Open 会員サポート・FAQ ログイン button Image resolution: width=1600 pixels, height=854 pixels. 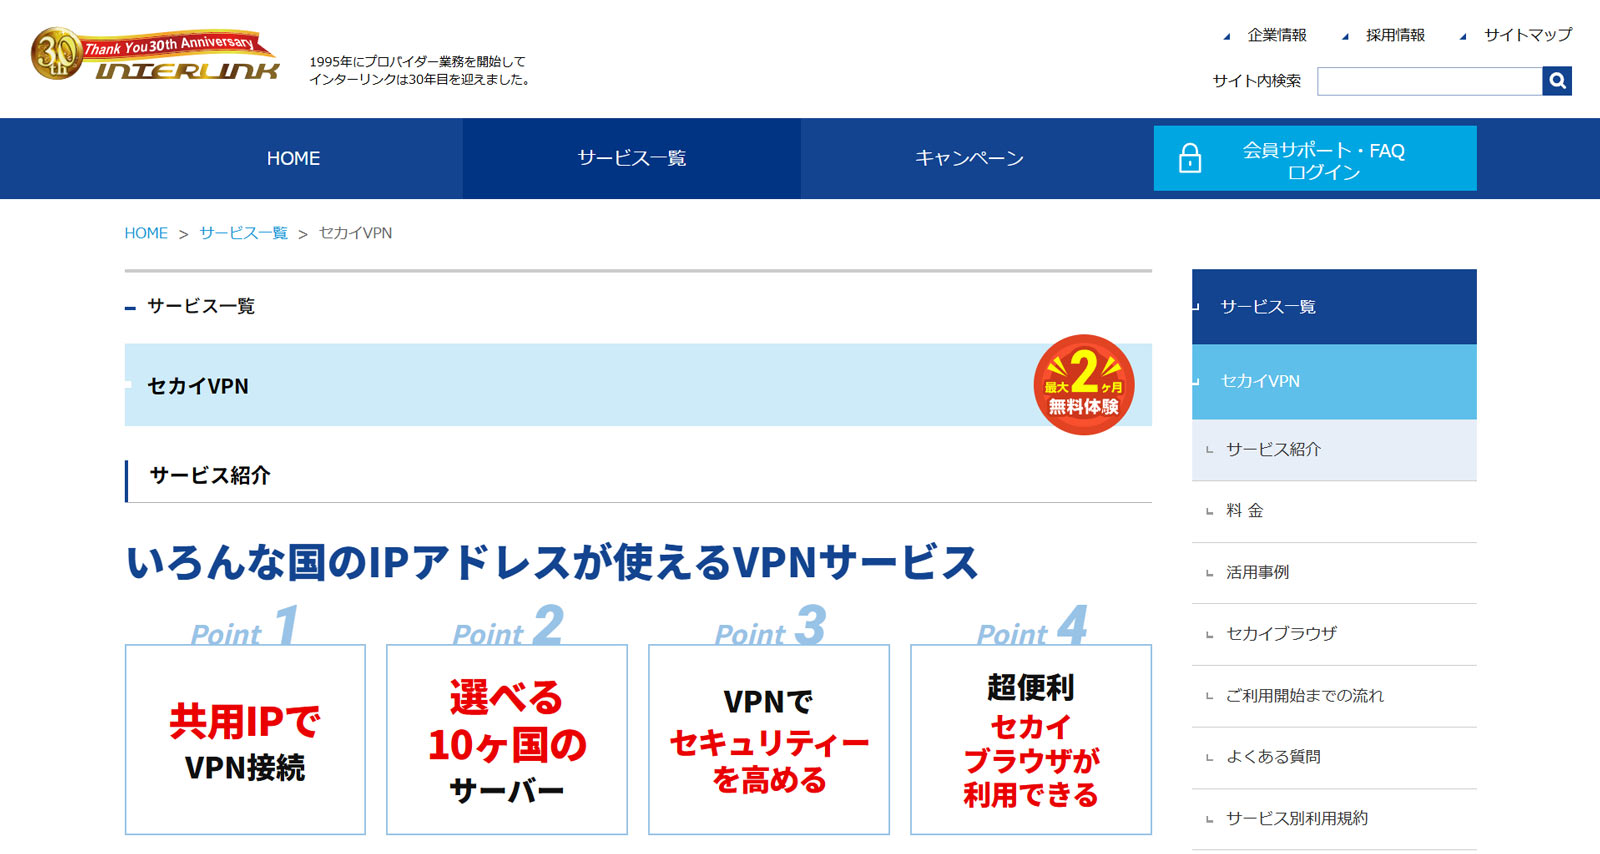pos(1315,158)
